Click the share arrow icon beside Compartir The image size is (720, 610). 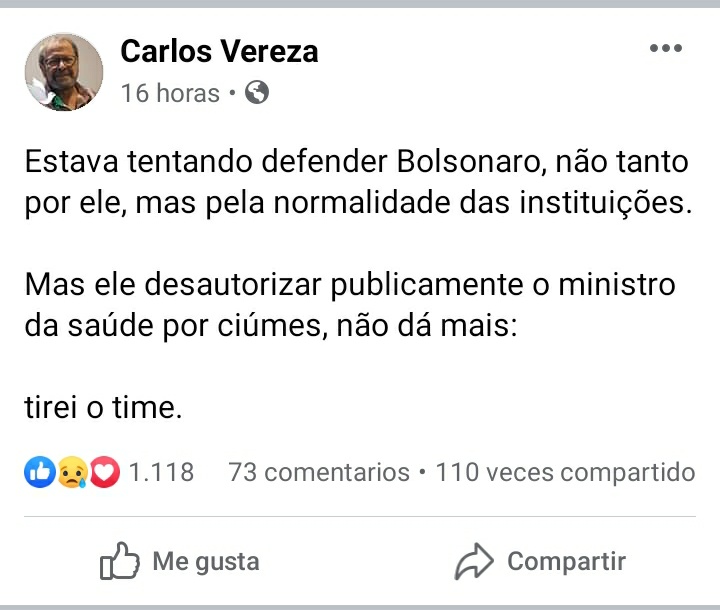[473, 563]
